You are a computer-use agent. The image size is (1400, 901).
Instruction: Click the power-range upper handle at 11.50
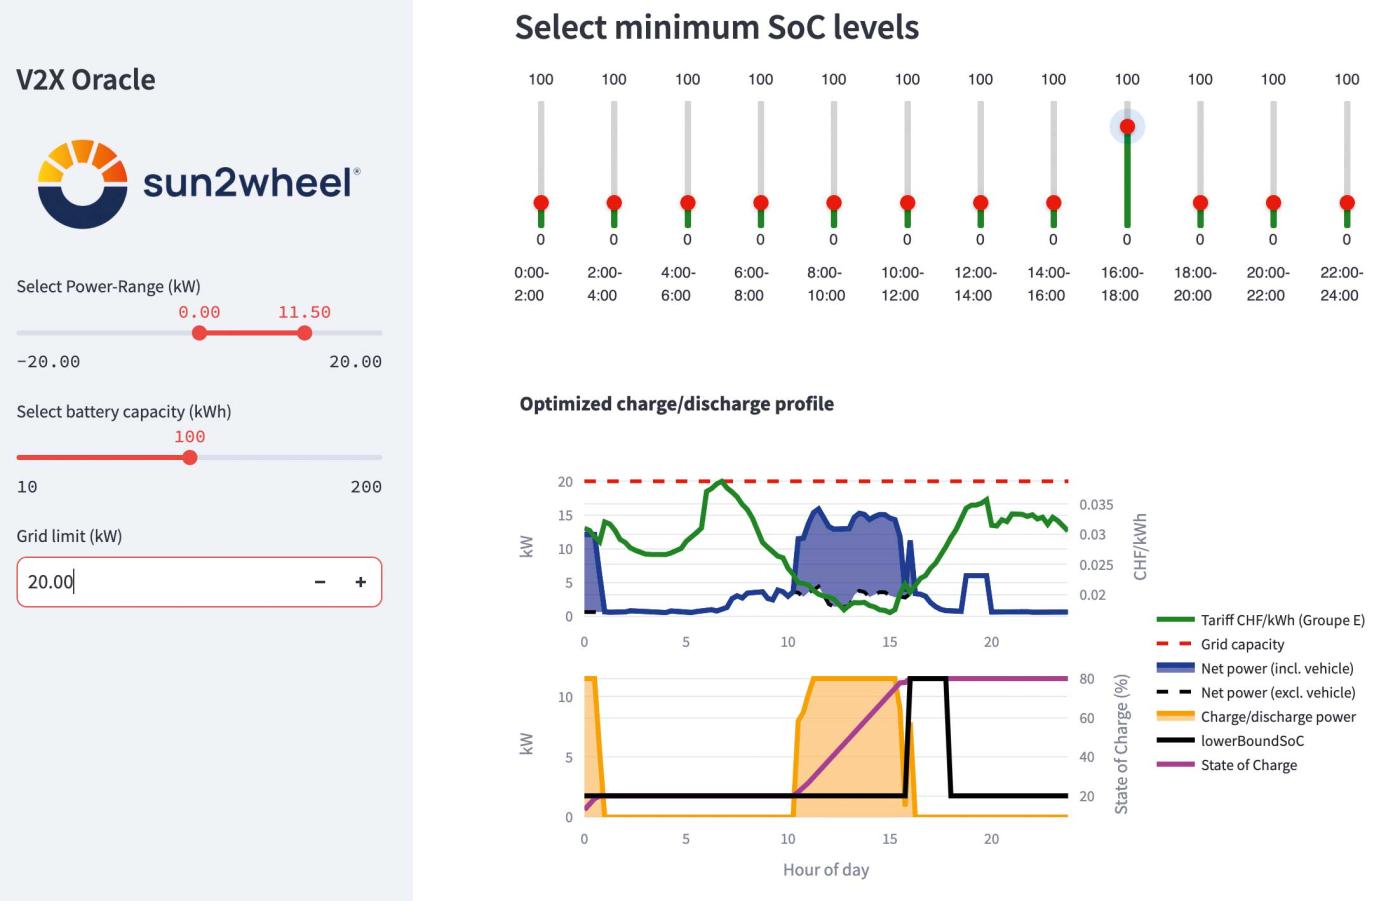pyautogui.click(x=304, y=333)
